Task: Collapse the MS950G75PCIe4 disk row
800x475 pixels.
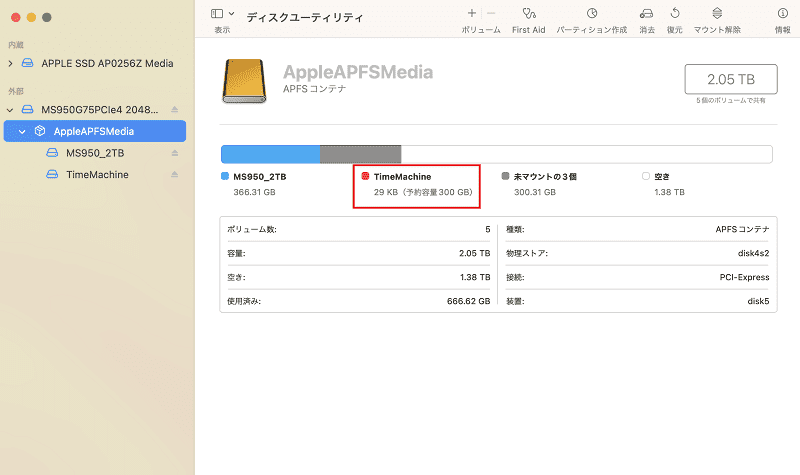Action: (10, 110)
